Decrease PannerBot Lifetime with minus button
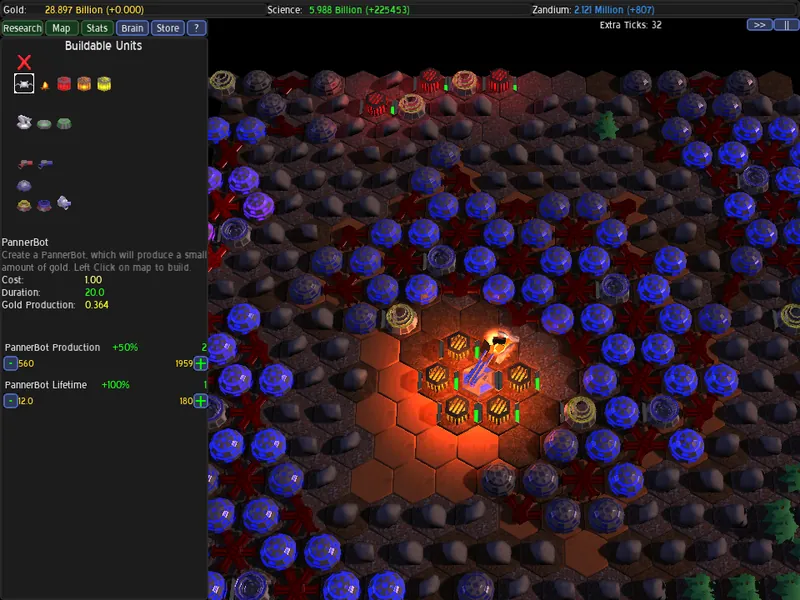This screenshot has width=800, height=600. tap(10, 401)
